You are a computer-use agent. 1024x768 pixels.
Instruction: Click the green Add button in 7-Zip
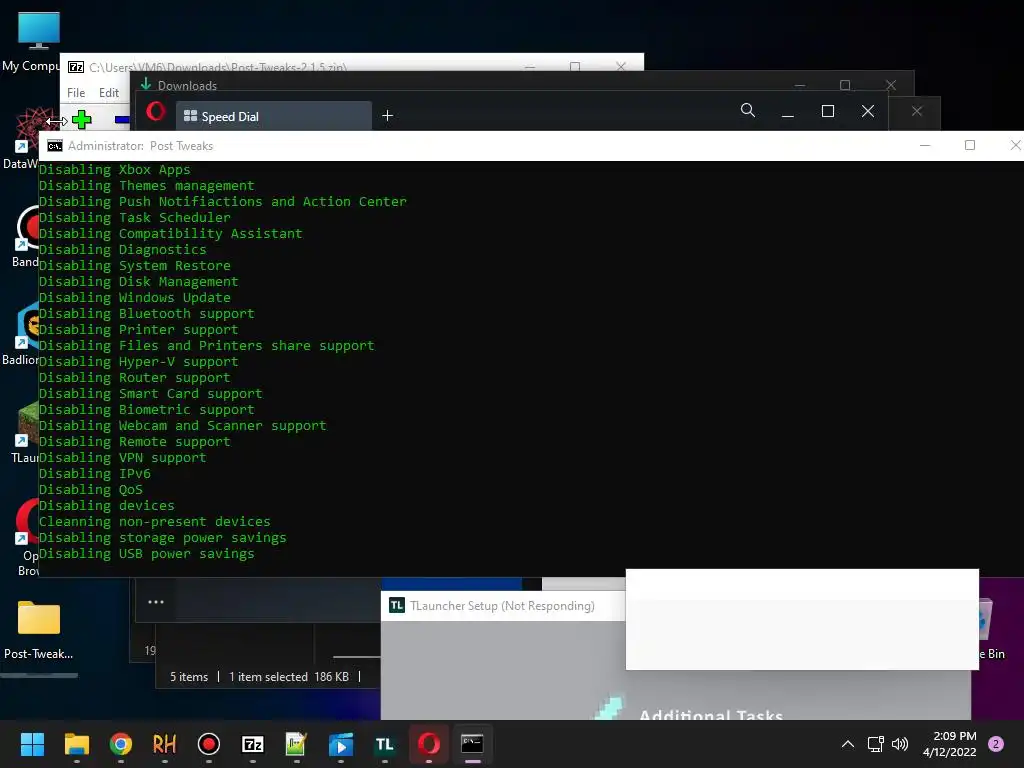(x=82, y=120)
